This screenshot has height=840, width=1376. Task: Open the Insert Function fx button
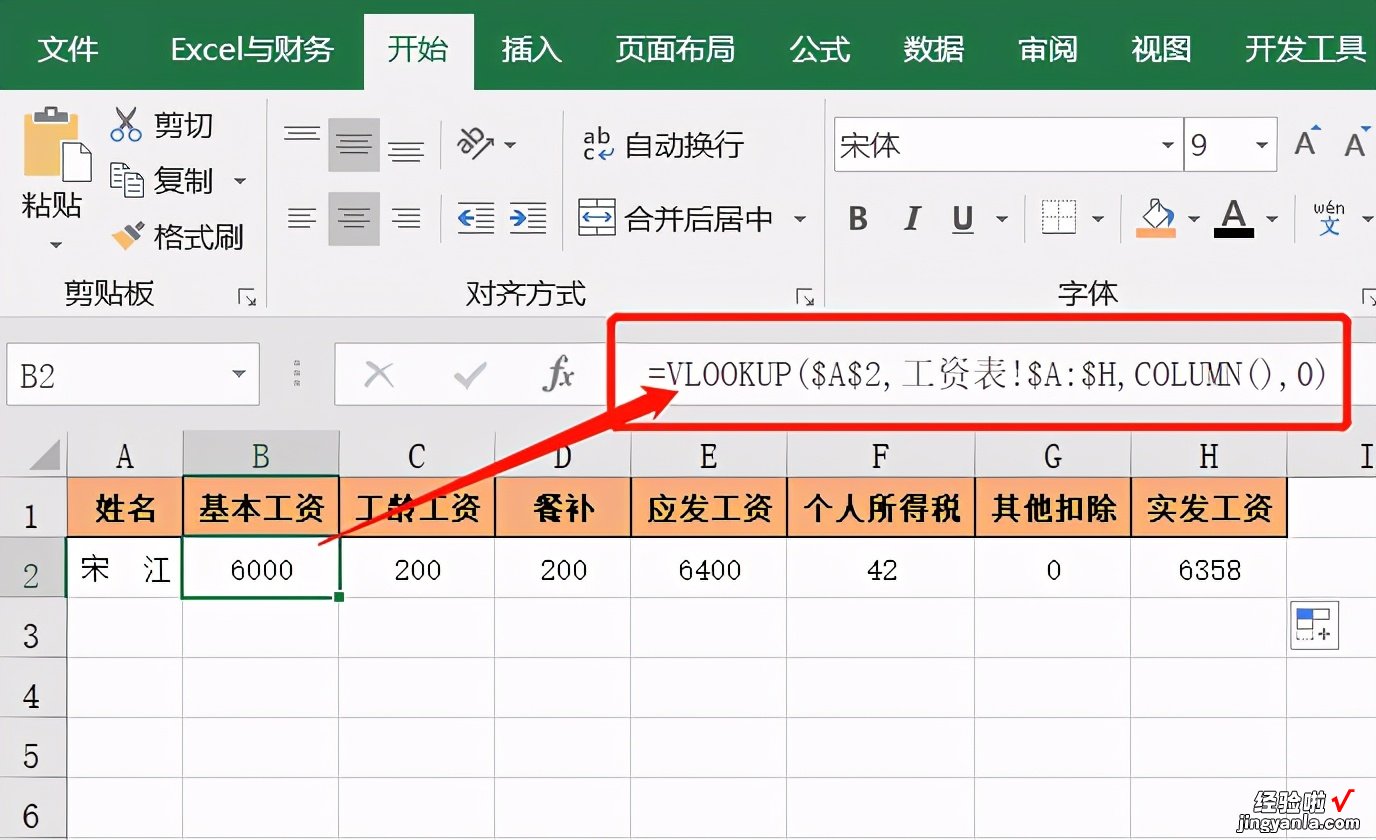click(x=557, y=375)
